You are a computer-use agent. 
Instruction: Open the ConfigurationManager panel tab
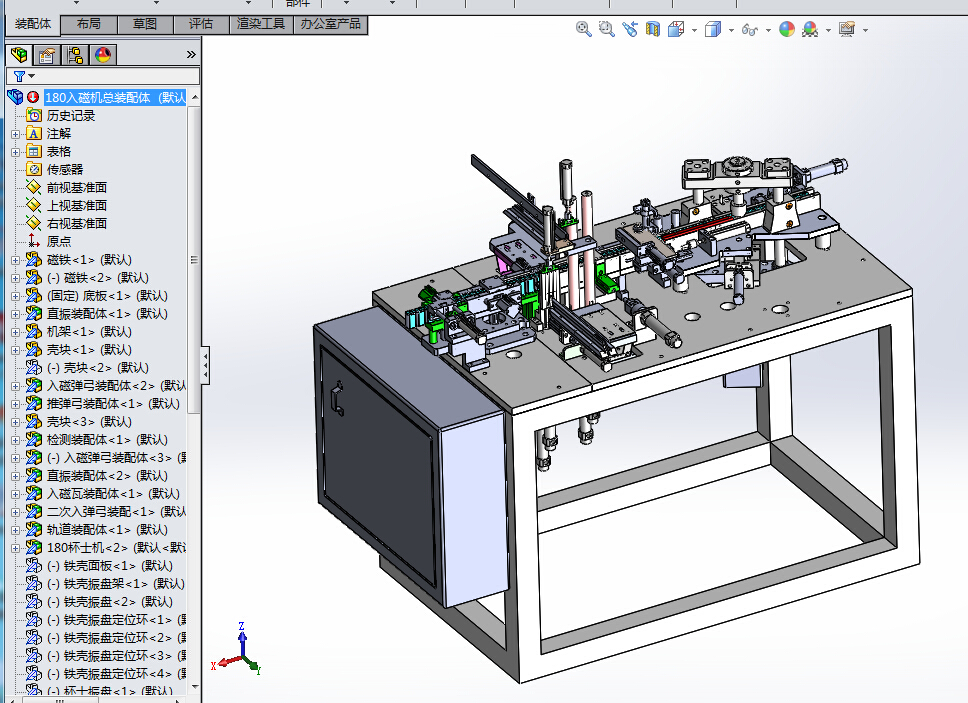75,55
